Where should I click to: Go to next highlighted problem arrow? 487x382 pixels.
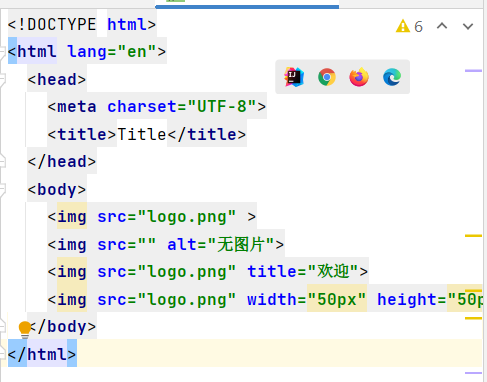pyautogui.click(x=468, y=26)
